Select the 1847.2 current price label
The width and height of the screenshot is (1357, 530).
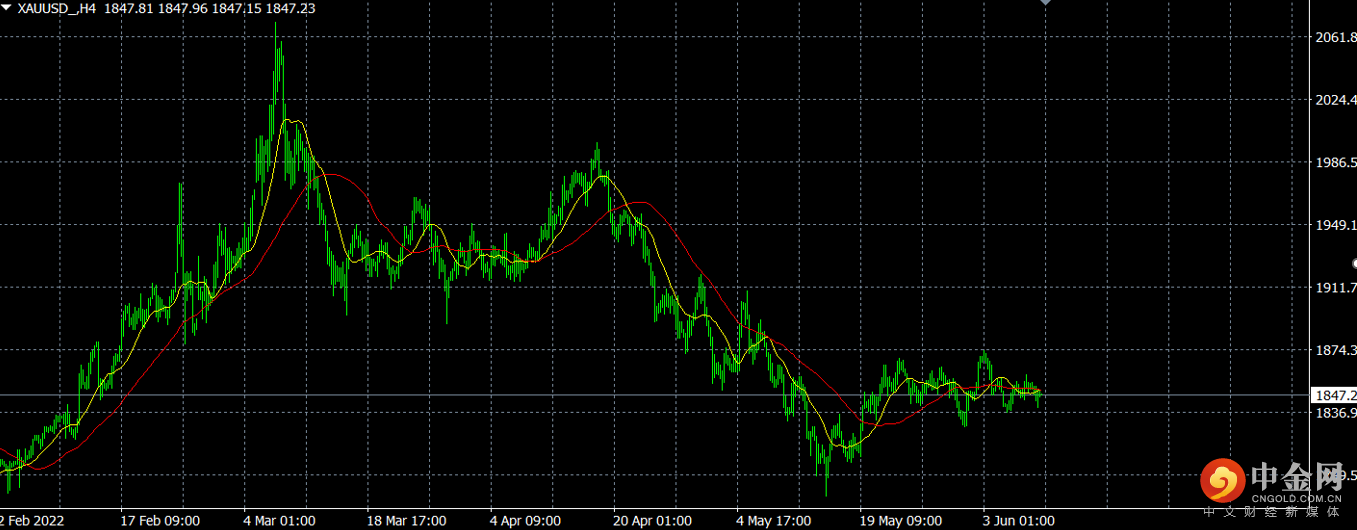coord(1333,396)
